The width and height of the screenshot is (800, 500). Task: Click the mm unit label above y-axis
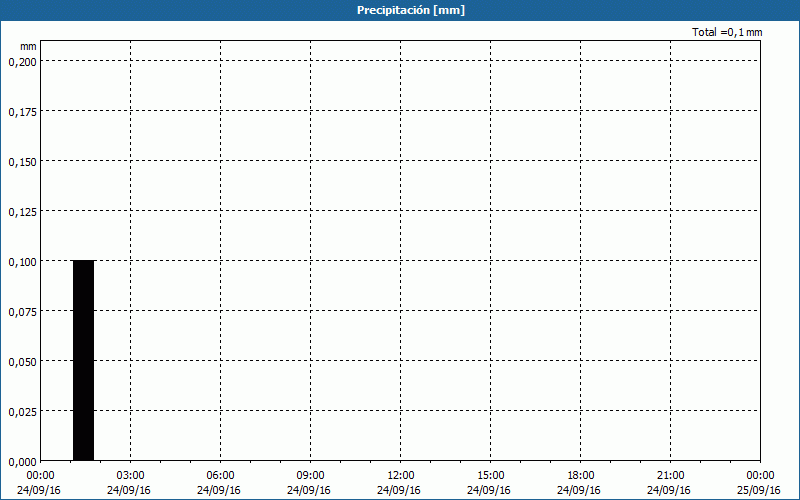28,46
